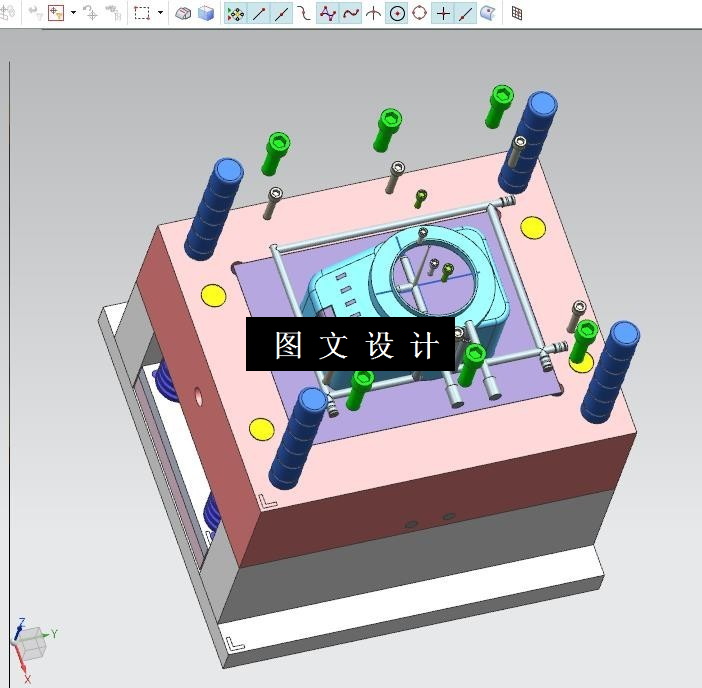Toggle end point snap option
The width and height of the screenshot is (702, 688).
[259, 13]
